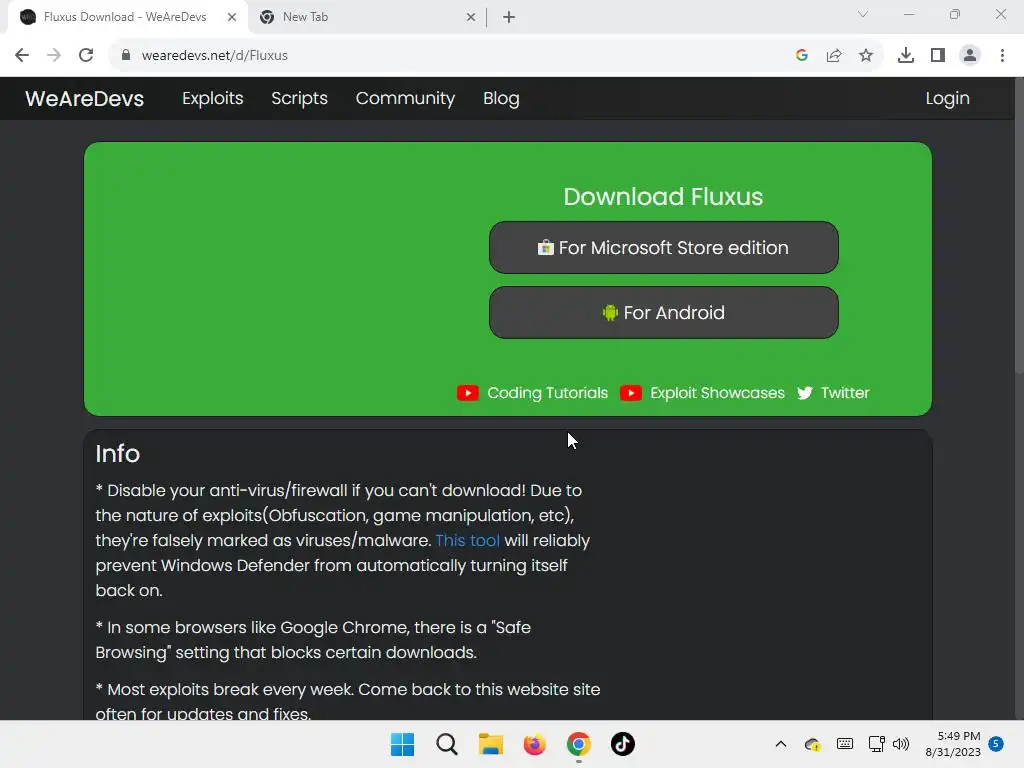Open notification badge showing 5
Image resolution: width=1024 pixels, height=768 pixels.
(x=996, y=743)
